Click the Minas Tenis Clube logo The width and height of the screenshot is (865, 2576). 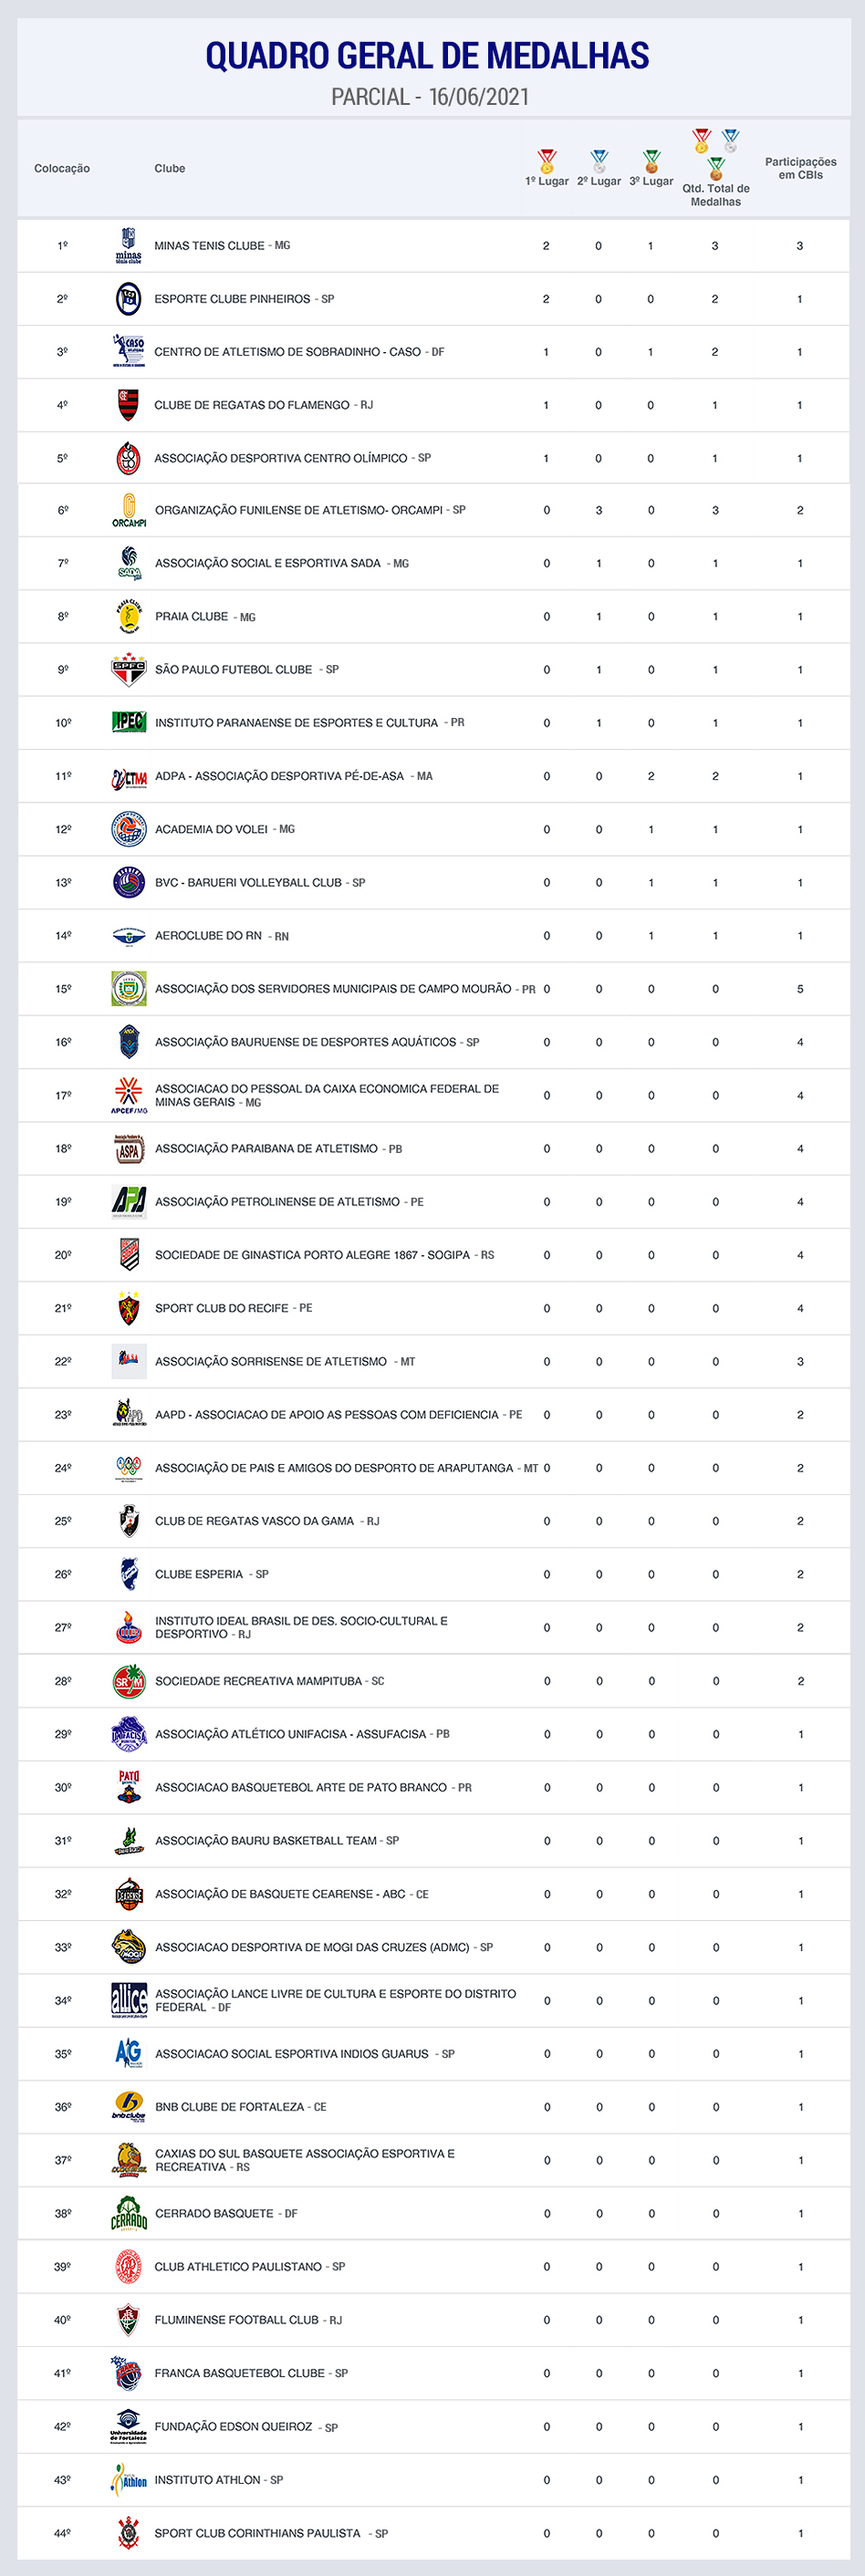[128, 246]
